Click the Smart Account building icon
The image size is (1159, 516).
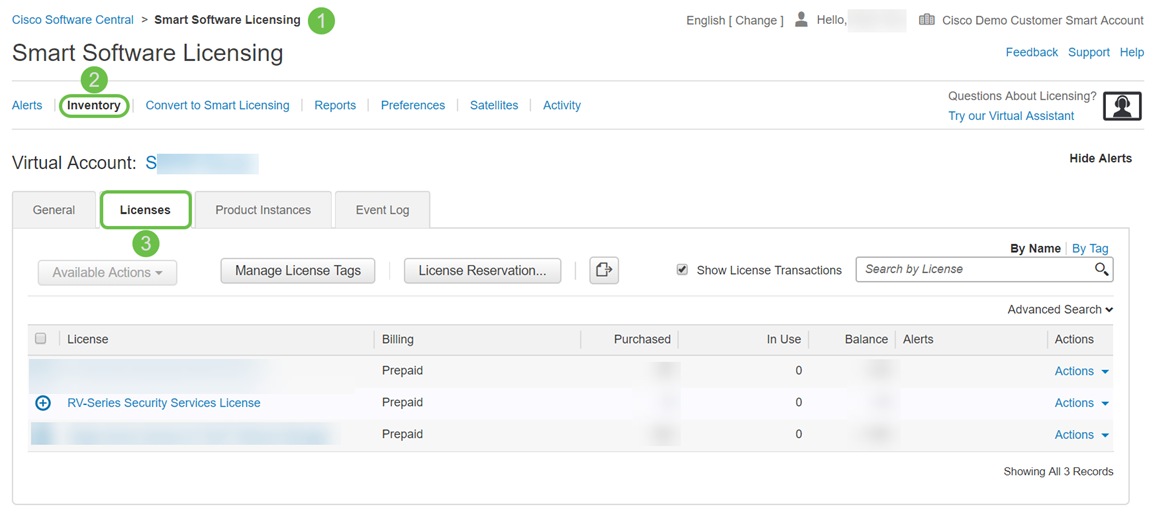[927, 20]
